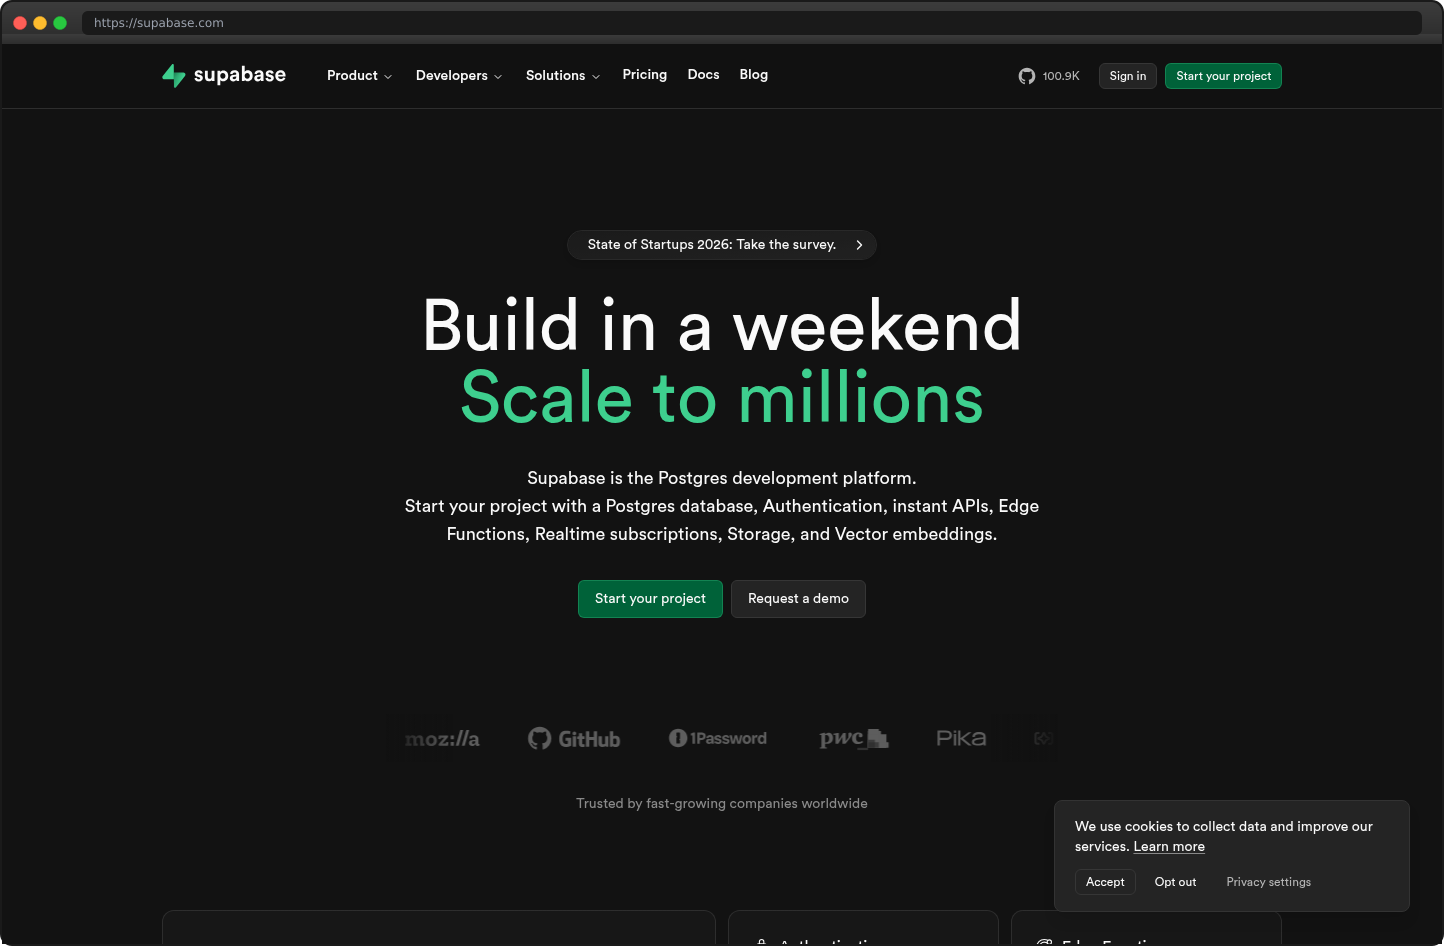Click the Edge Functions icon on the feature card

1046,942
